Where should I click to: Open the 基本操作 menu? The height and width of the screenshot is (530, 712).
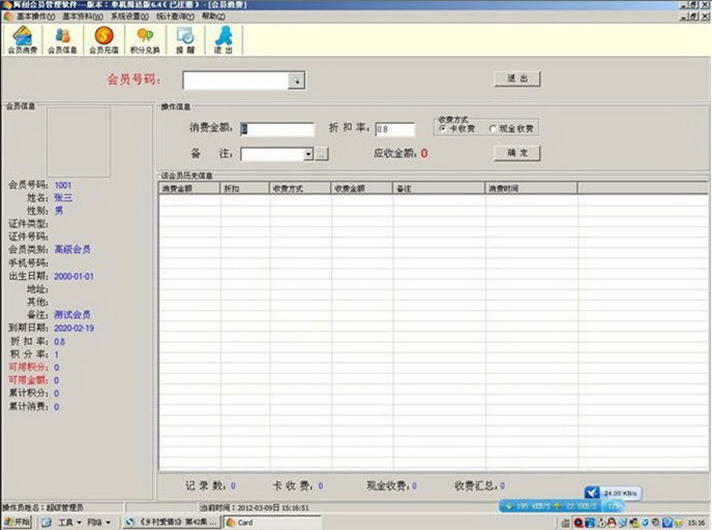click(x=36, y=16)
